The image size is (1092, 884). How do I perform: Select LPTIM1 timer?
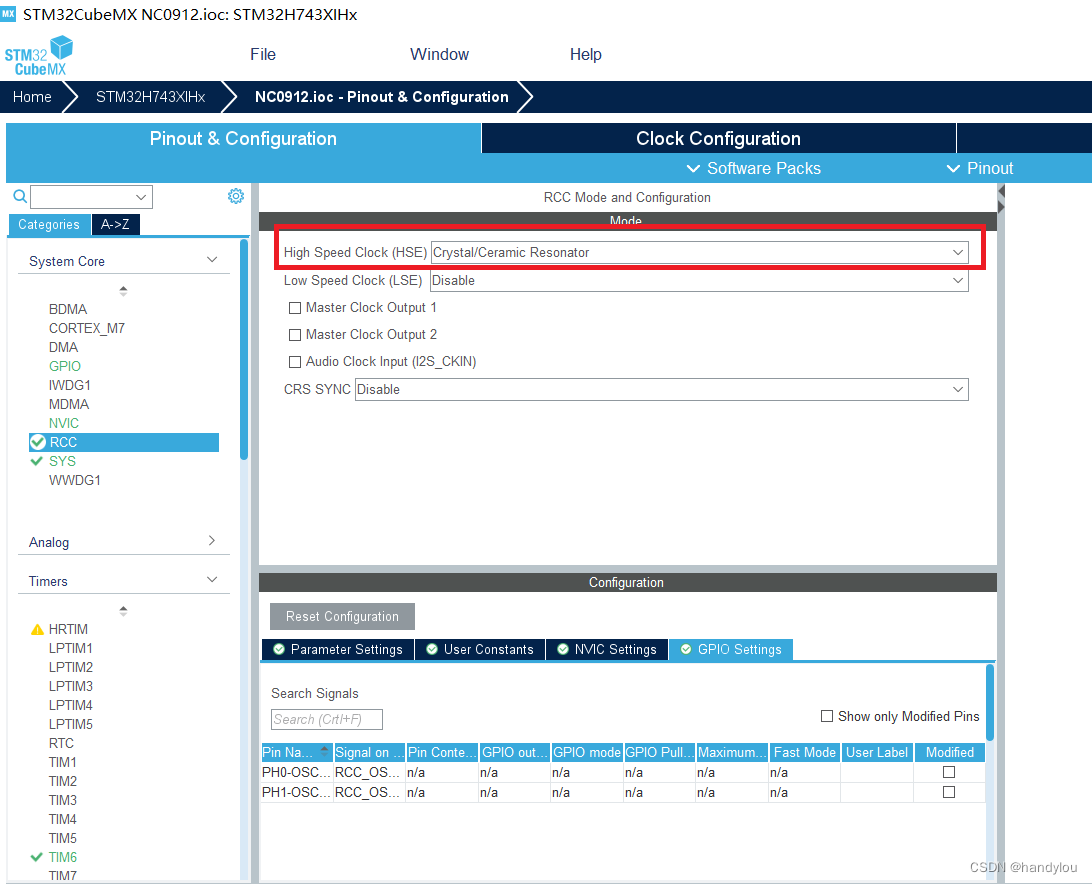70,649
